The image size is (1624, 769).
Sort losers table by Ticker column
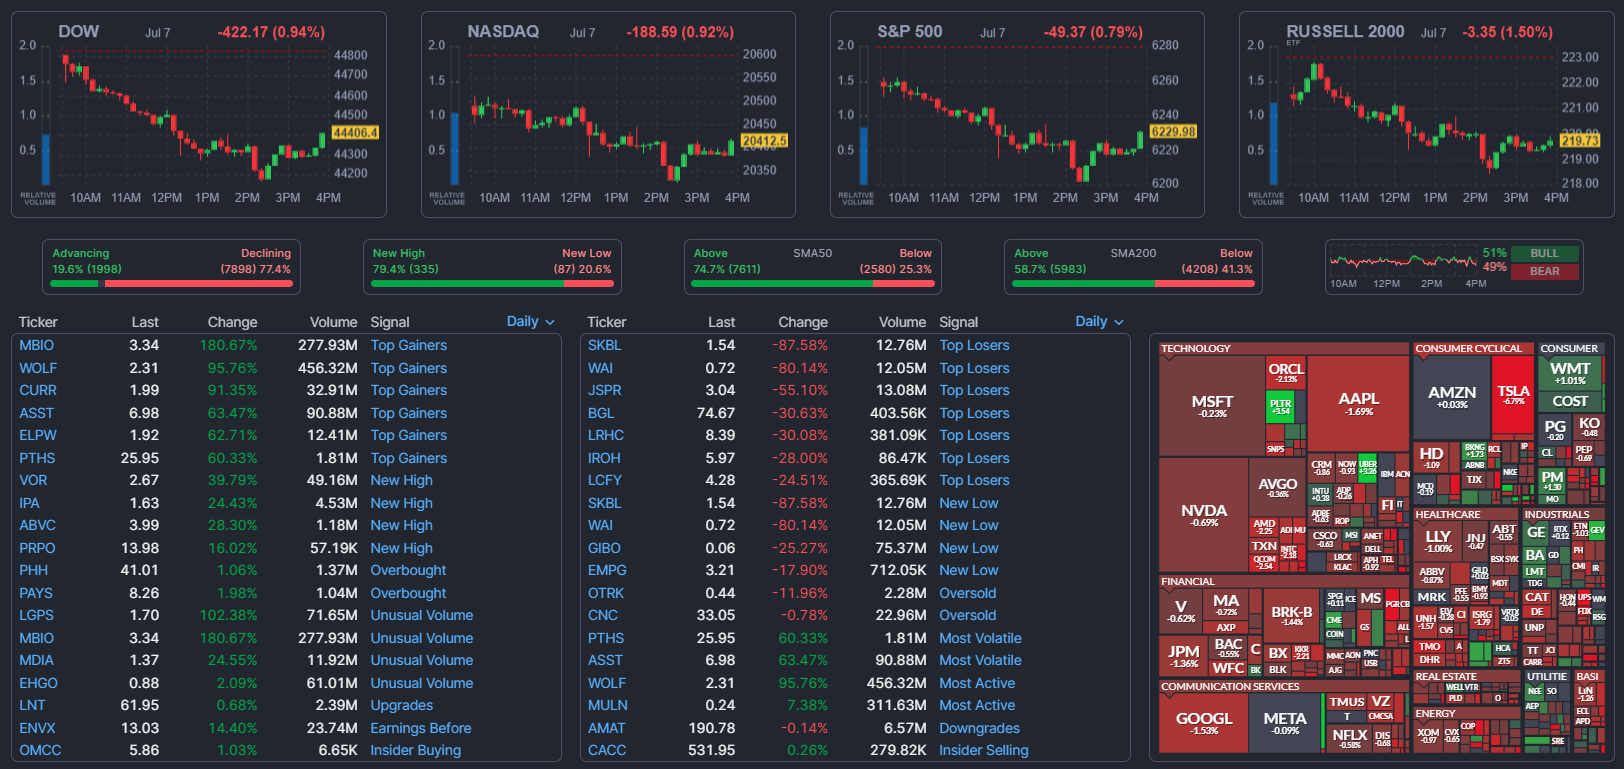coord(607,322)
